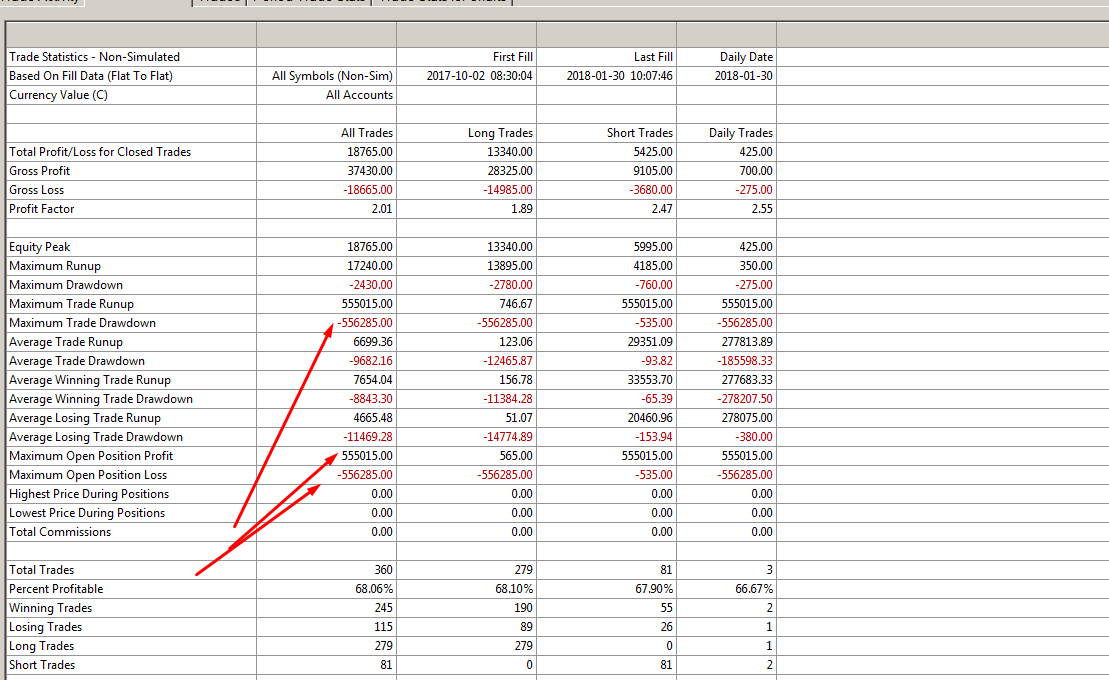Click Maximum Open Position Profit All Trades value

(366, 456)
